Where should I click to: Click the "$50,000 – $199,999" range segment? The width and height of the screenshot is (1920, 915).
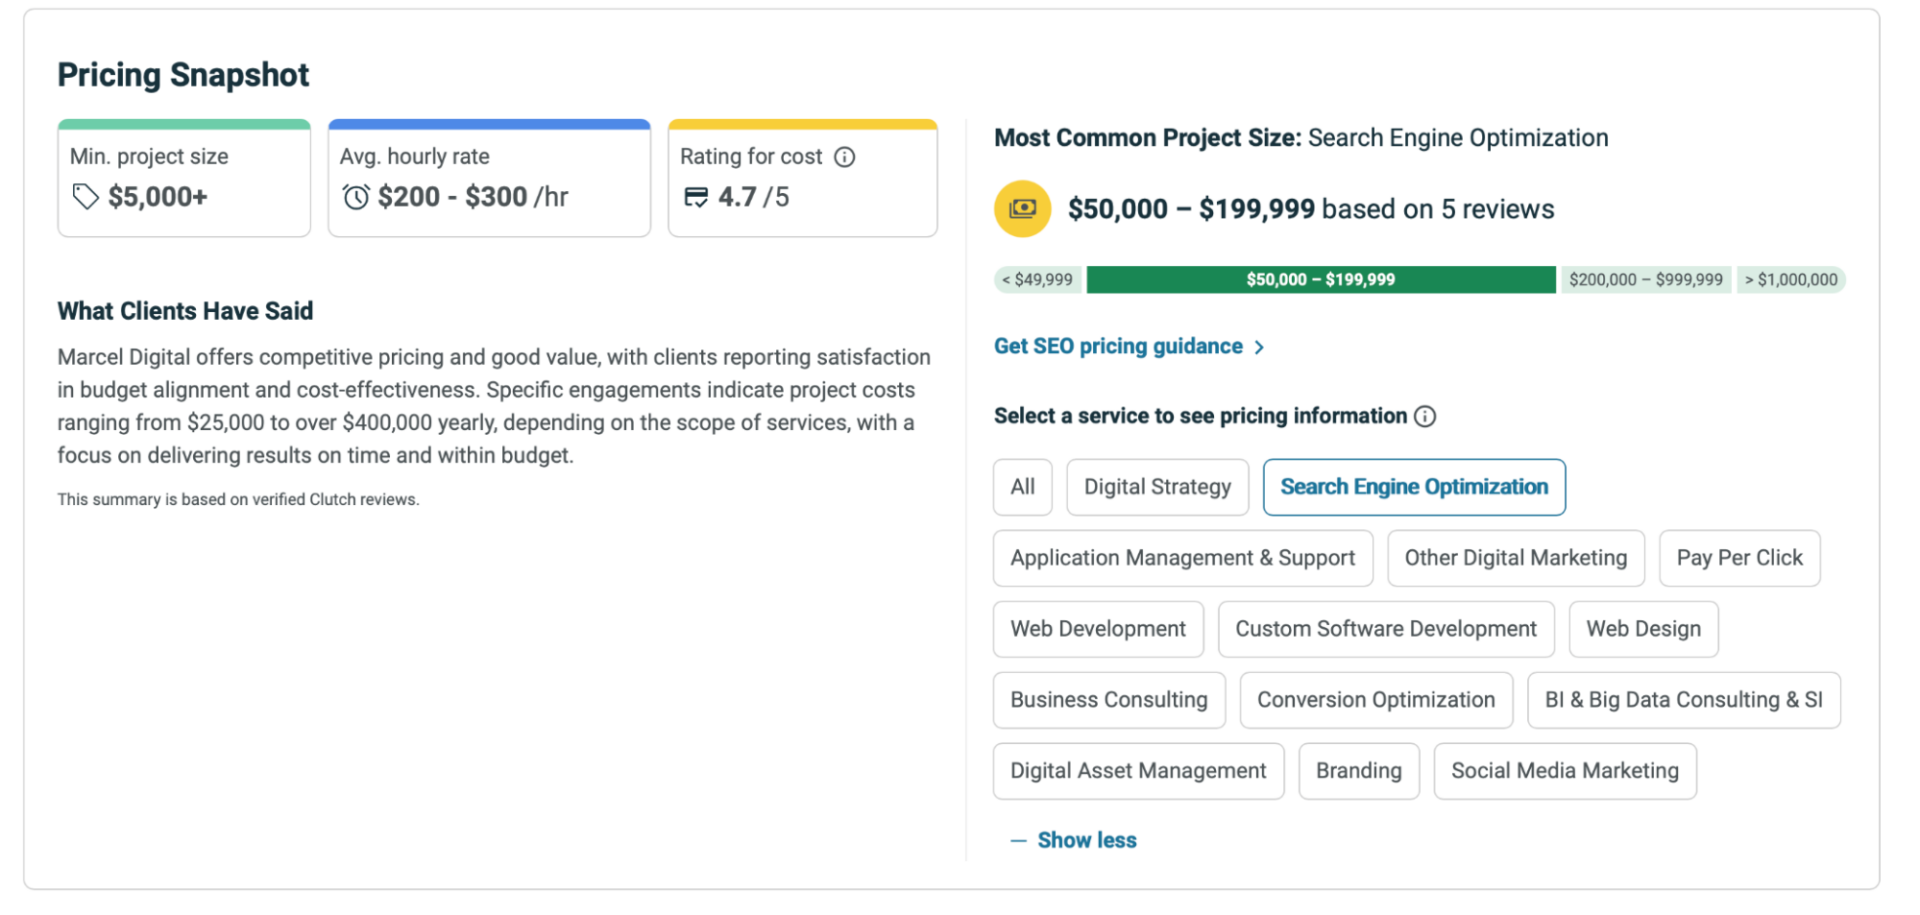[x=1320, y=279]
